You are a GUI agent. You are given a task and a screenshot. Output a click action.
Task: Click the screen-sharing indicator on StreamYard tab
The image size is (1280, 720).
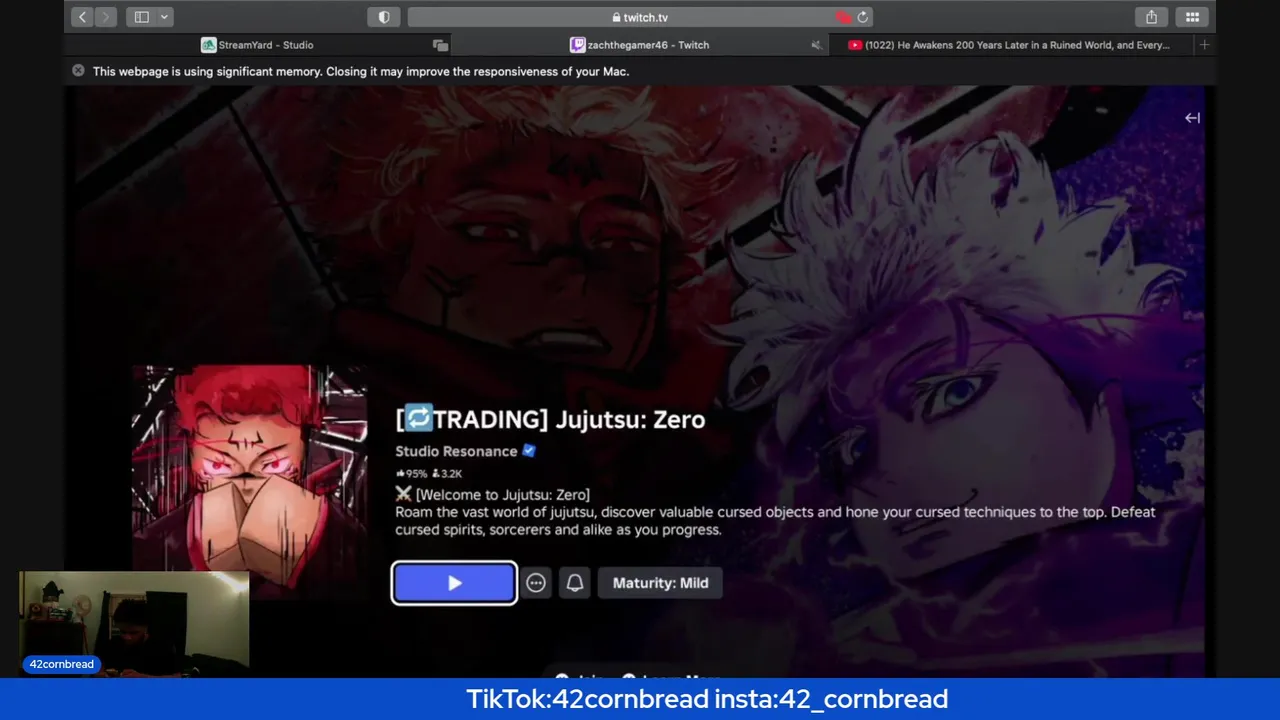439,45
